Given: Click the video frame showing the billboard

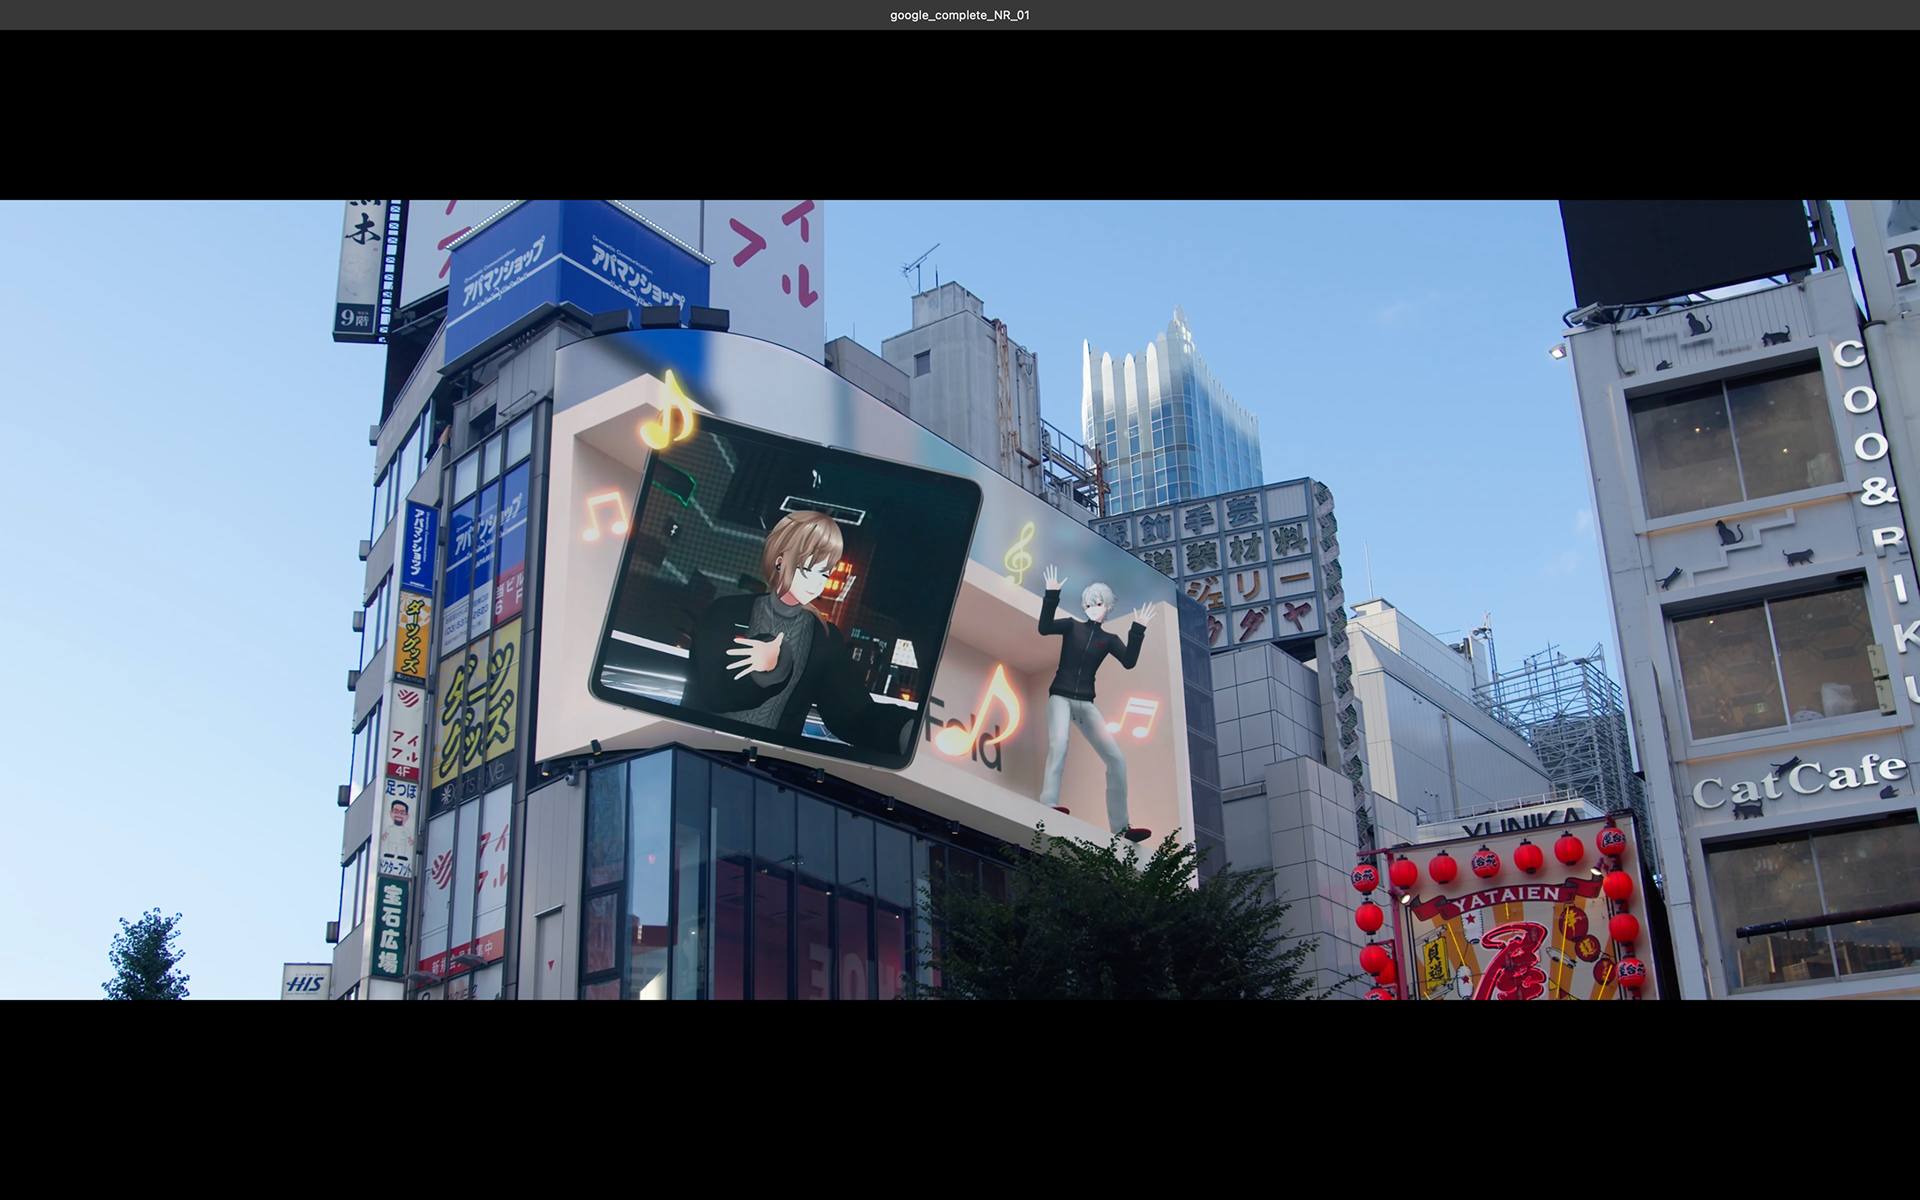Looking at the screenshot, I should 960,600.
